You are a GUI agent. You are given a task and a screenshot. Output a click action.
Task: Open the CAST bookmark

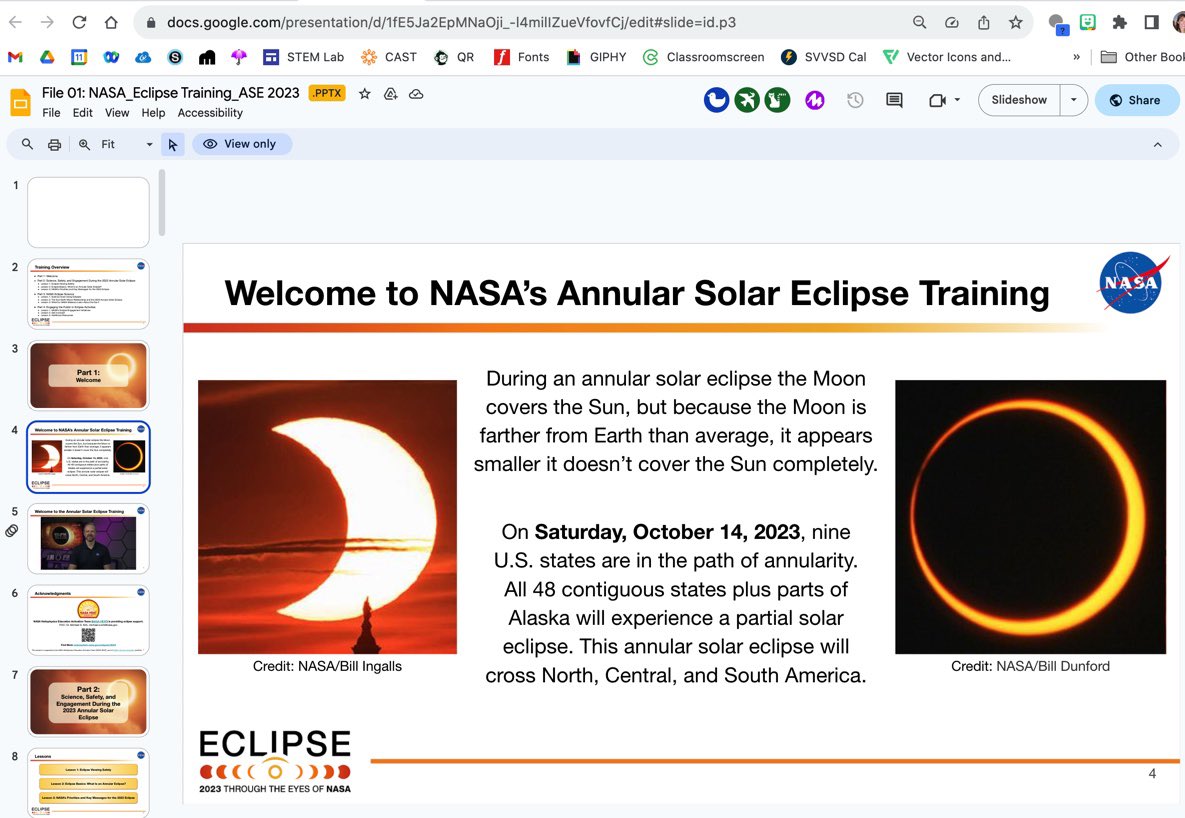[x=388, y=57]
